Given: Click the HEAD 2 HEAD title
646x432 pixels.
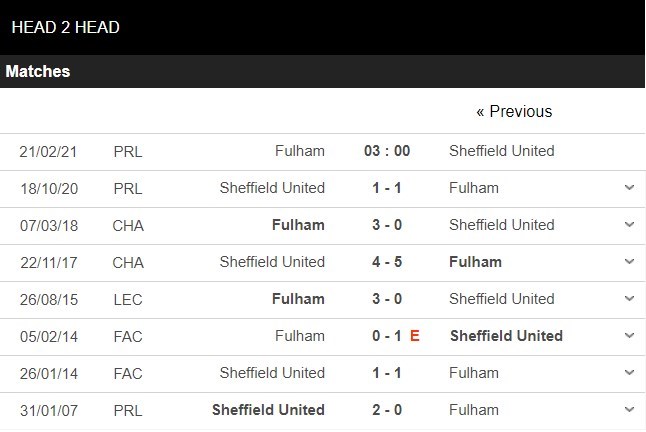Looking at the screenshot, I should point(66,27).
